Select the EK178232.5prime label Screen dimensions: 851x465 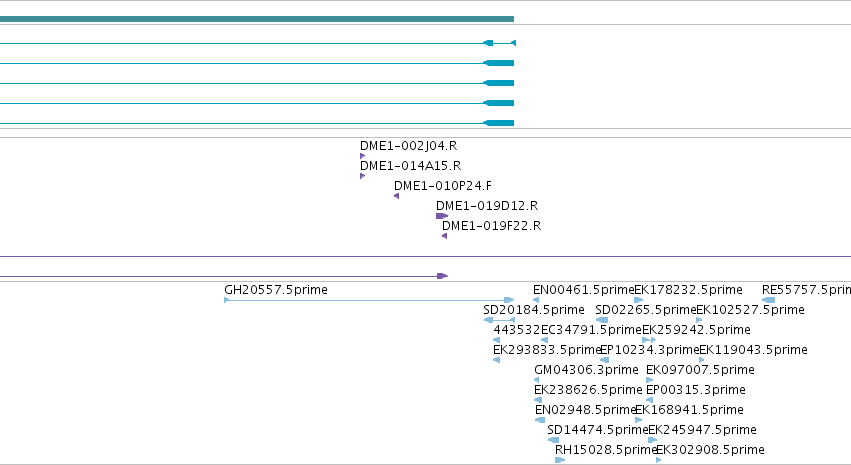point(688,290)
